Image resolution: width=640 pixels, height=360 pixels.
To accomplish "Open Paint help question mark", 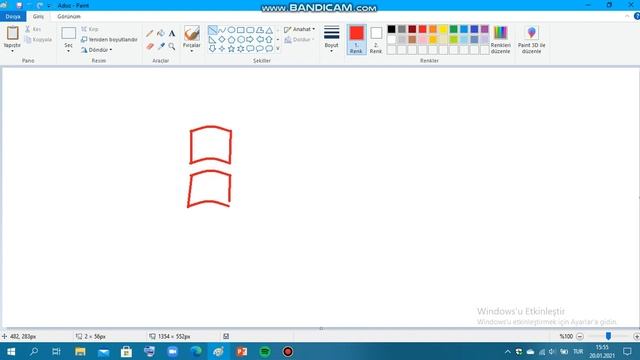I will 636,16.
